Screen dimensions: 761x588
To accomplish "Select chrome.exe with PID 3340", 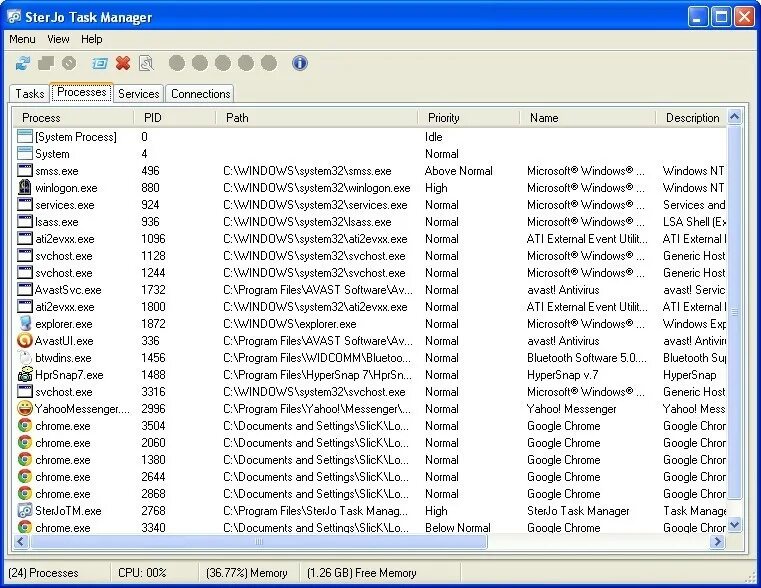I will tap(370, 527).
